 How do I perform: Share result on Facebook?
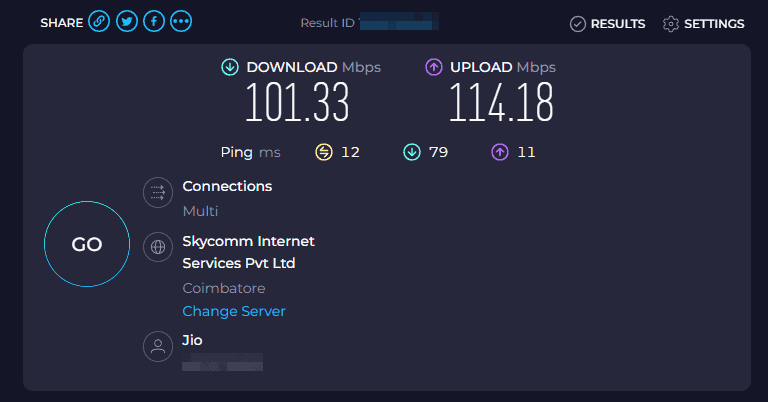pos(153,22)
